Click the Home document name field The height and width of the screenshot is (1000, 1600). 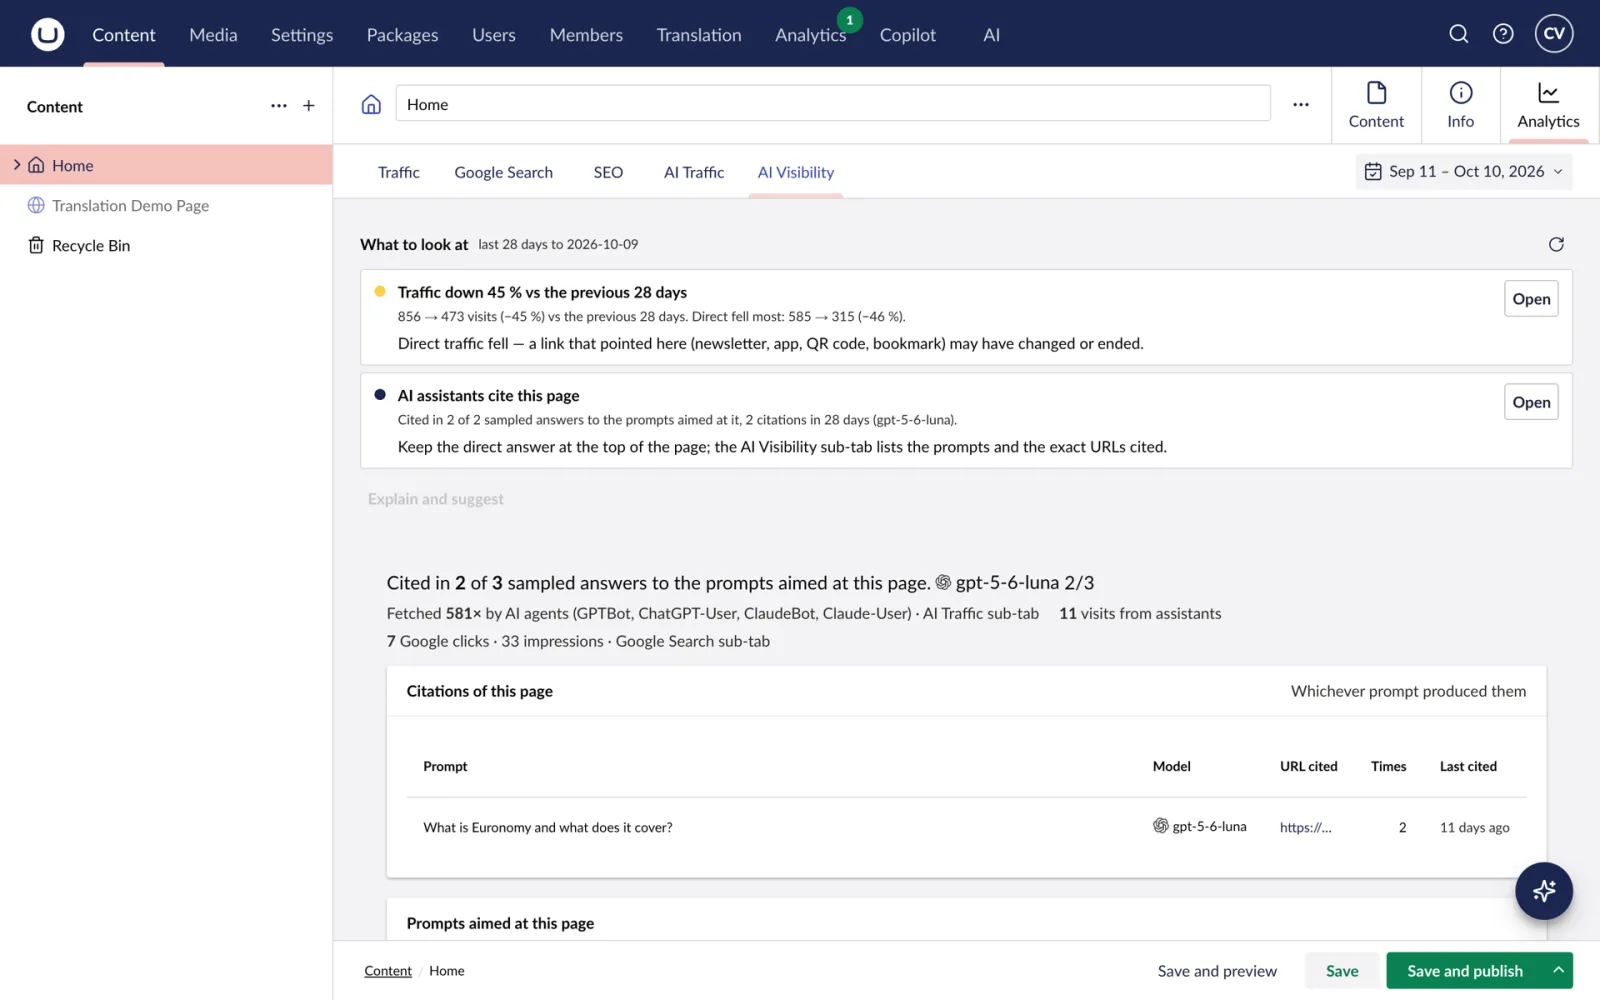coord(833,104)
